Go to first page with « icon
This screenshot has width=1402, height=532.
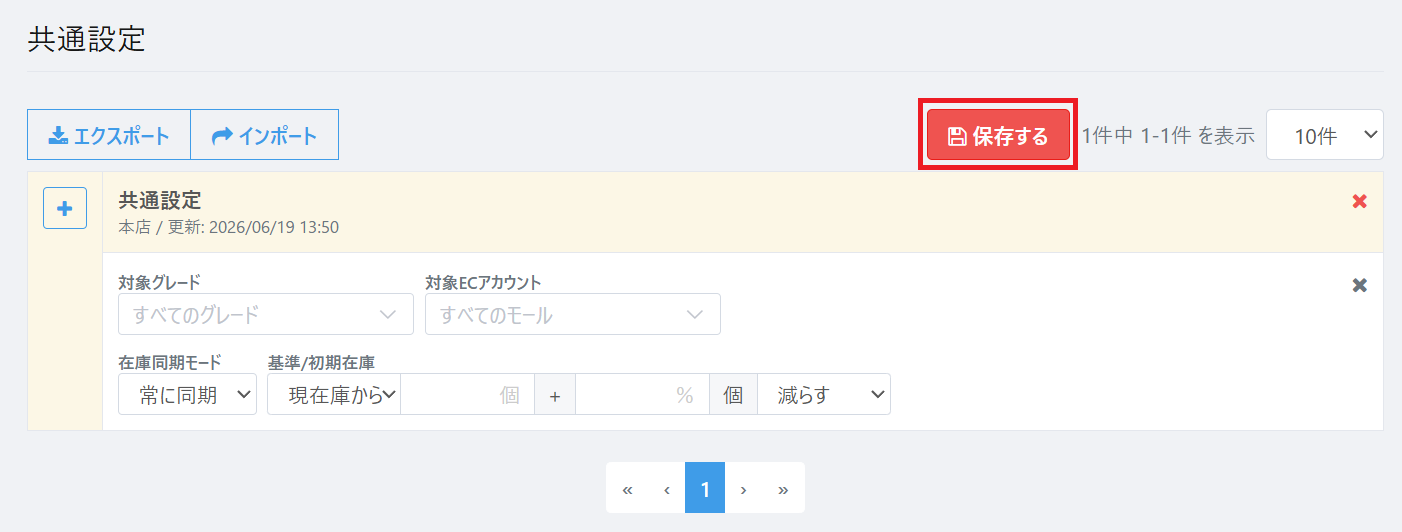(627, 488)
